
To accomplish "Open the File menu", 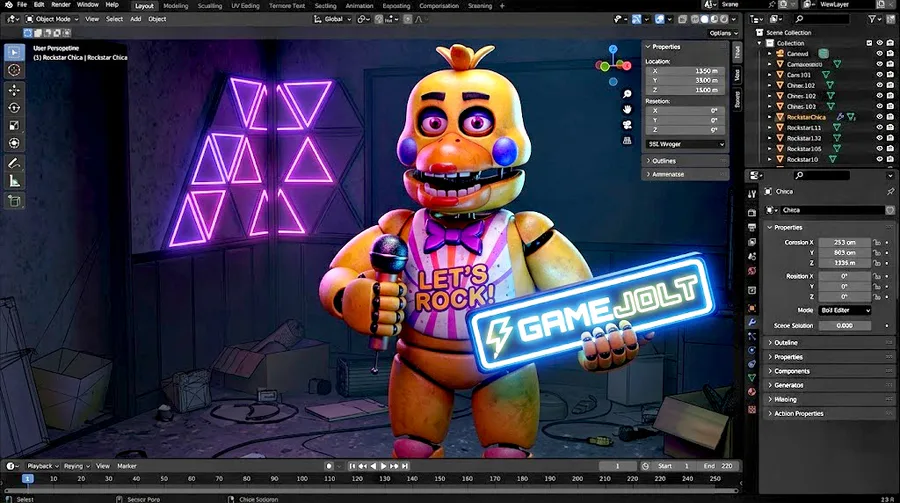I will tap(22, 5).
